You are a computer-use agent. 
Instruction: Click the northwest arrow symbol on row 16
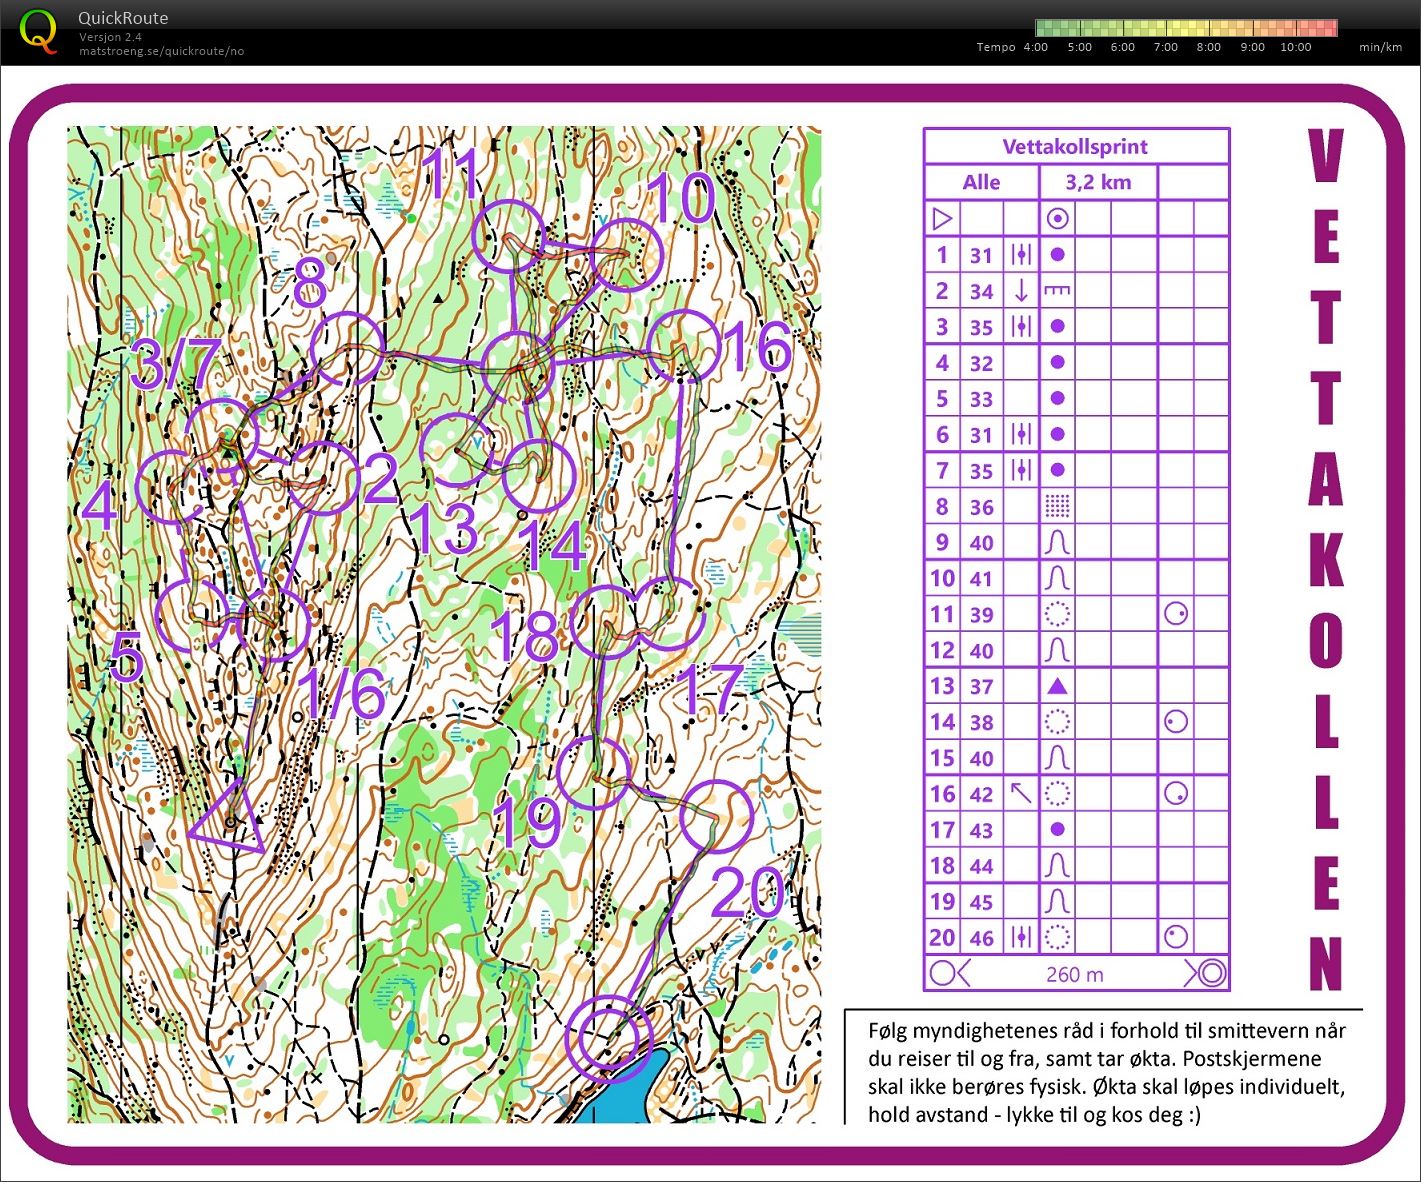point(1020,794)
